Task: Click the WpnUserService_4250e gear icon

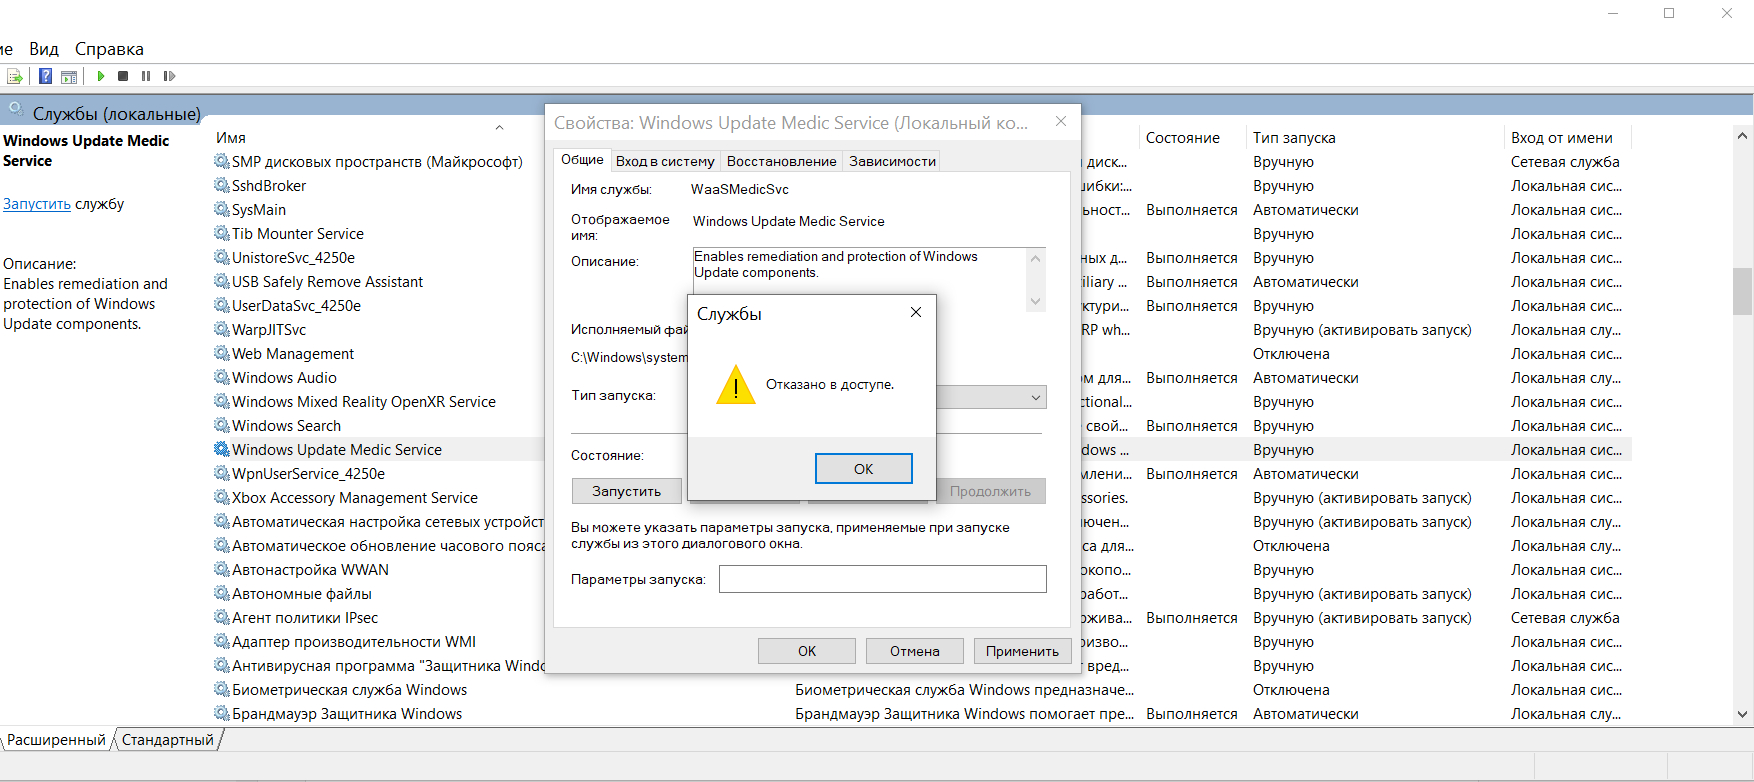Action: click(221, 473)
